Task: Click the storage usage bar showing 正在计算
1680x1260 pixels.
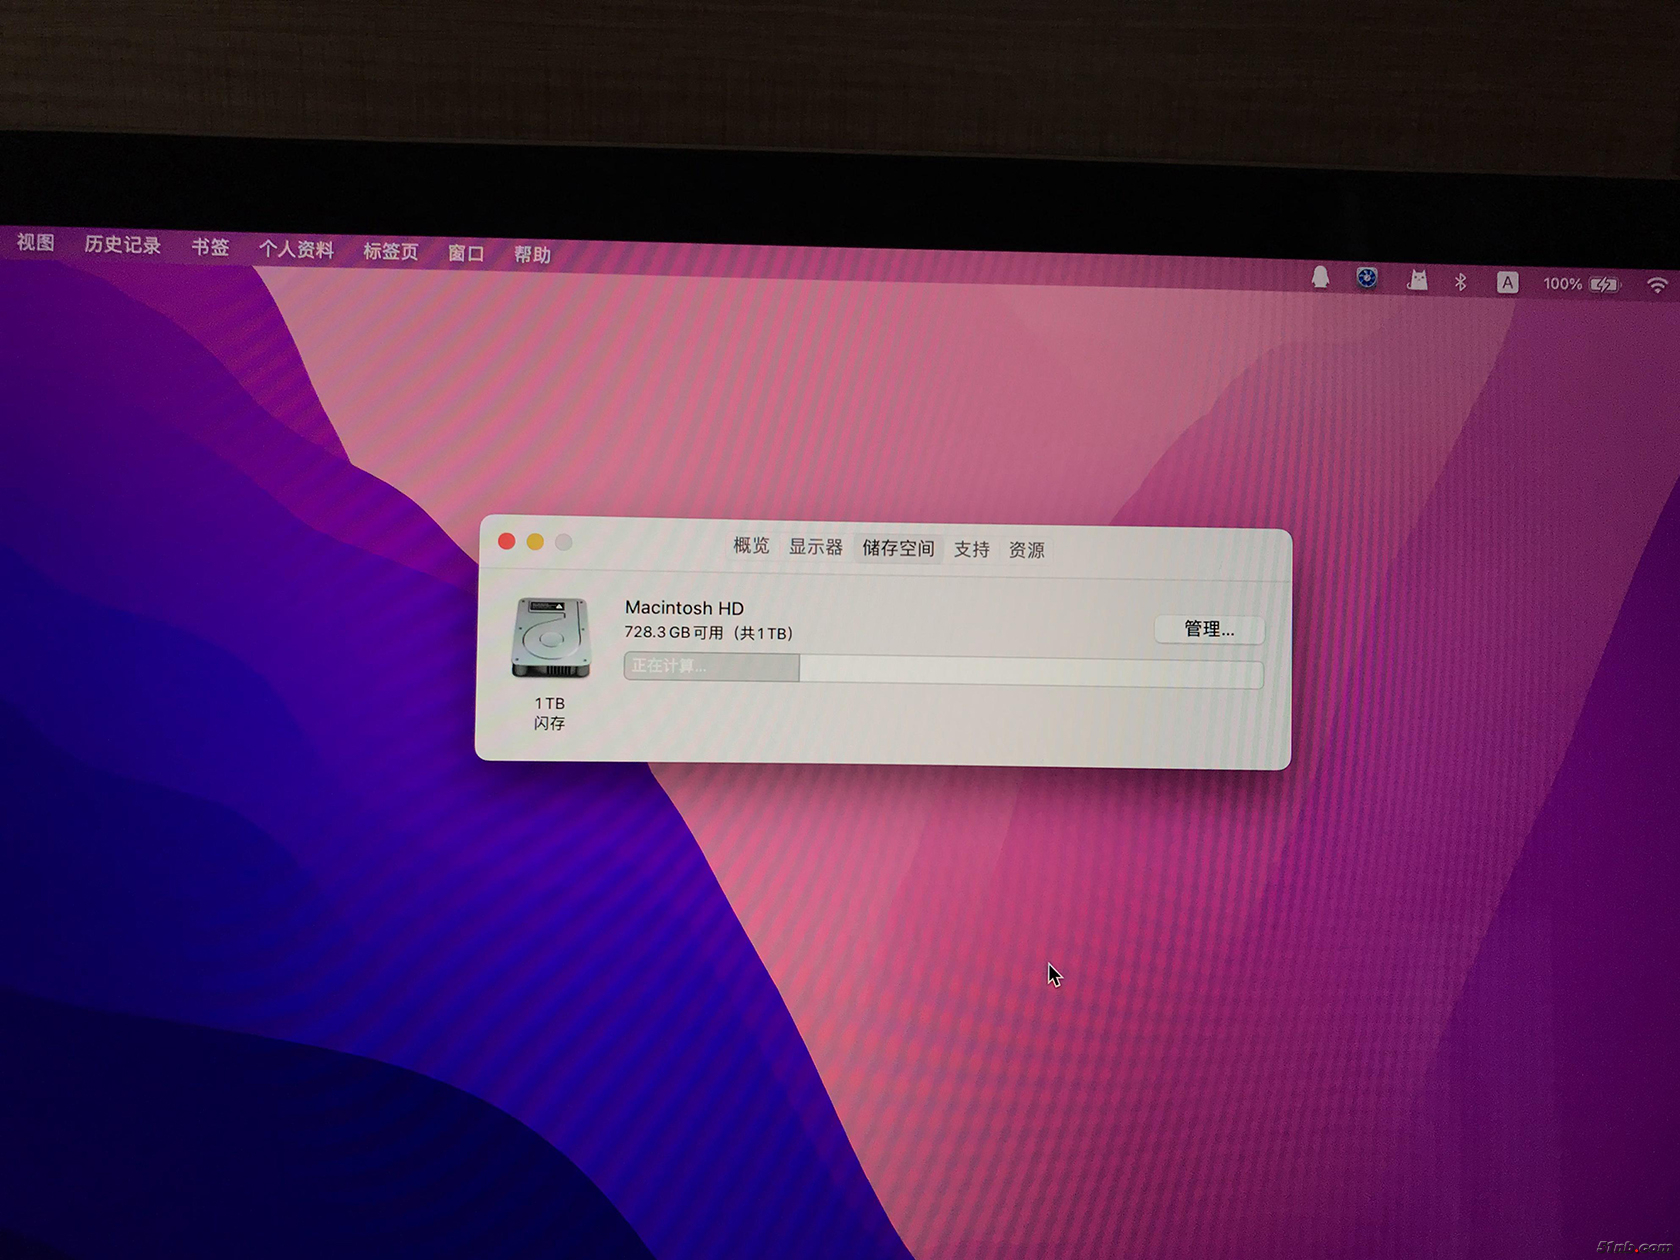Action: [x=943, y=669]
